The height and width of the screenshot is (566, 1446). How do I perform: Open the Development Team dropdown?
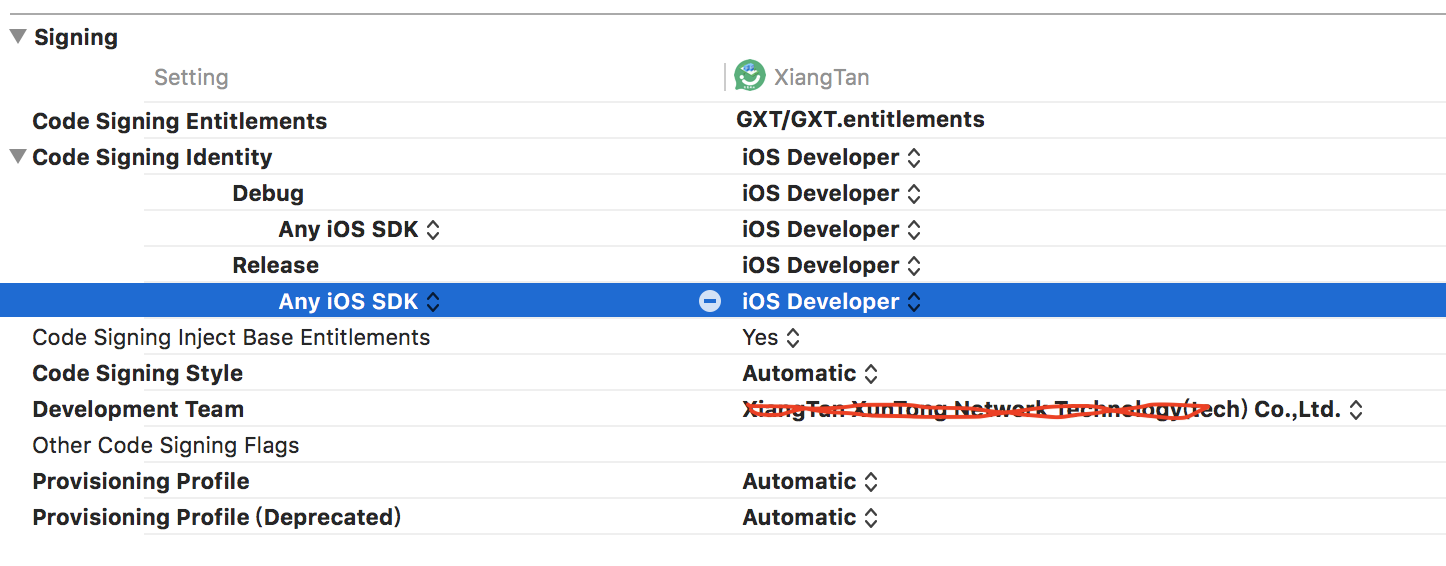pos(1053,409)
